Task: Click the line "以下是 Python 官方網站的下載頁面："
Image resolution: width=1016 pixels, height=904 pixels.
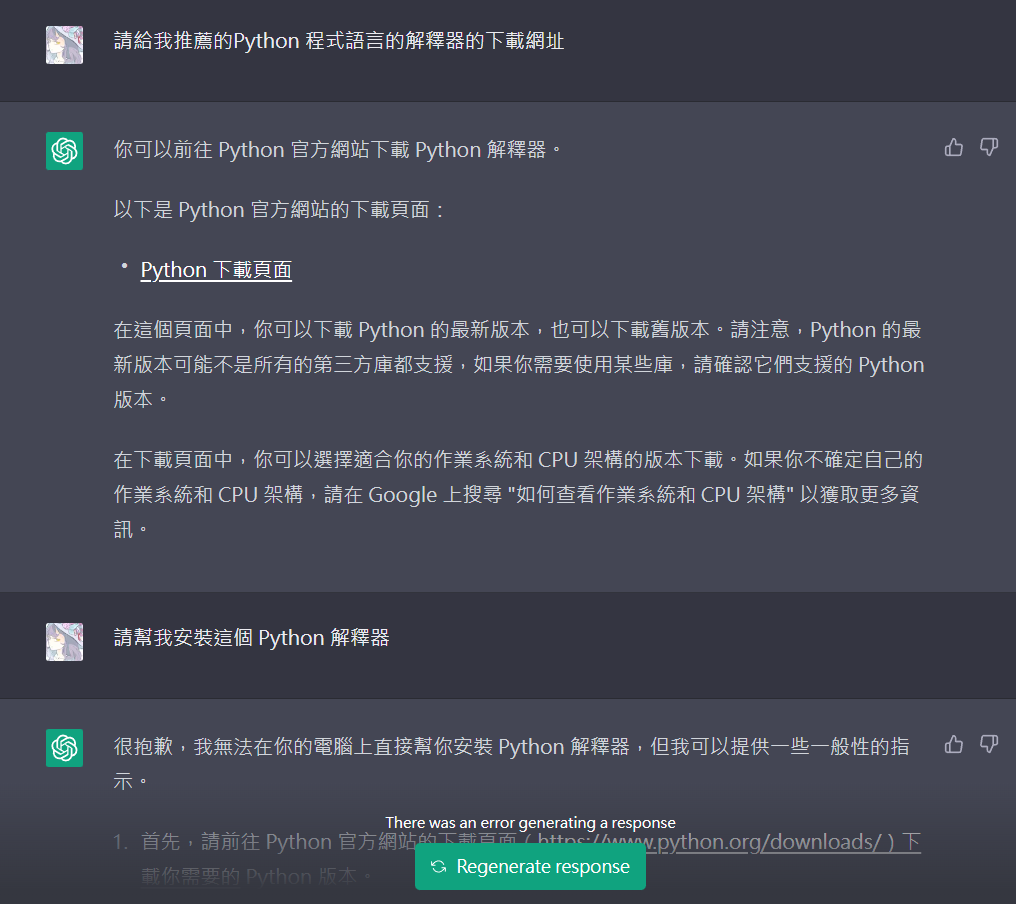Action: [280, 210]
